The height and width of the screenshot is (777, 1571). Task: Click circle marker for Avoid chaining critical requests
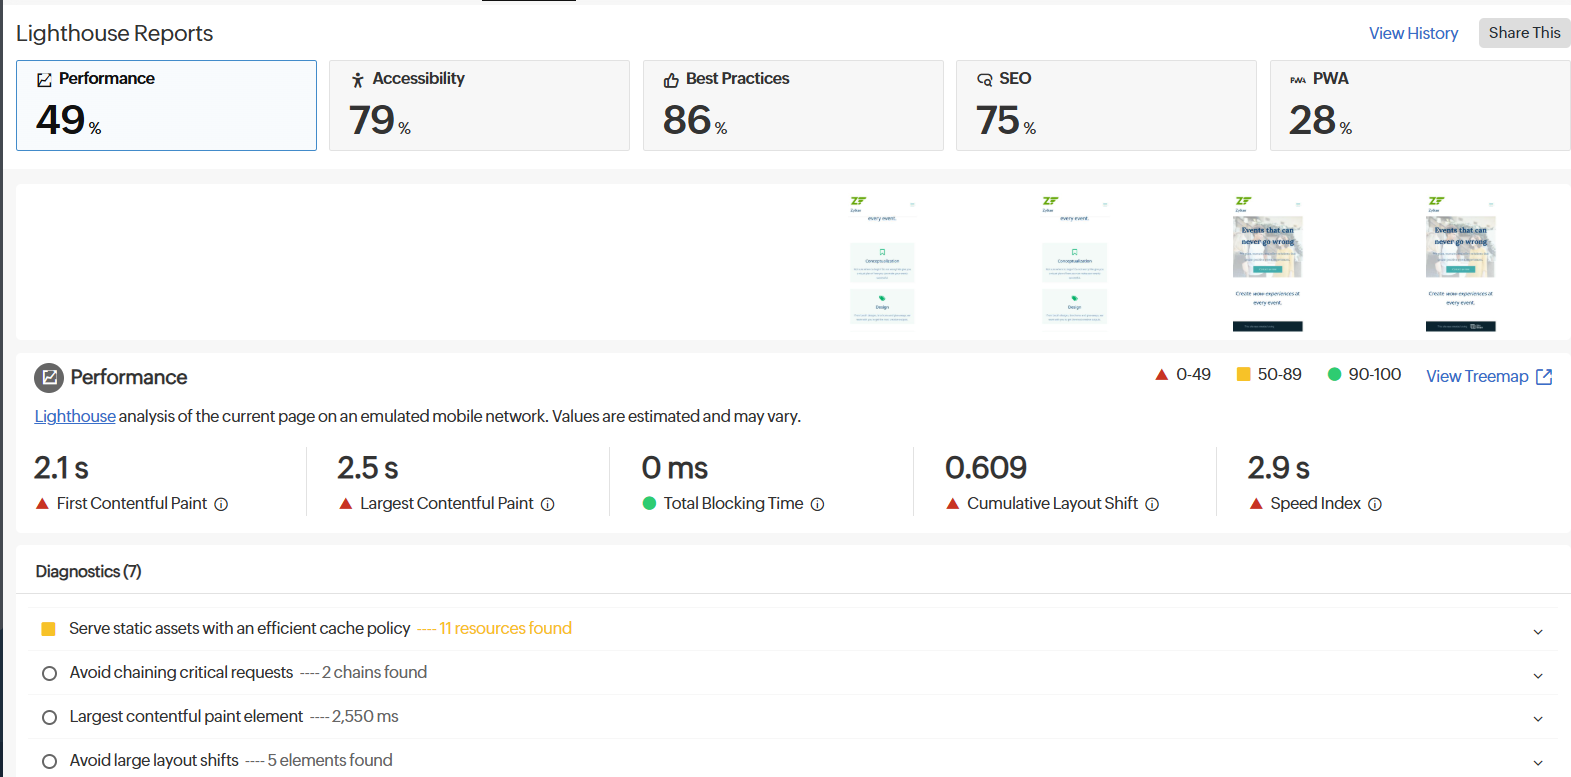pos(49,674)
